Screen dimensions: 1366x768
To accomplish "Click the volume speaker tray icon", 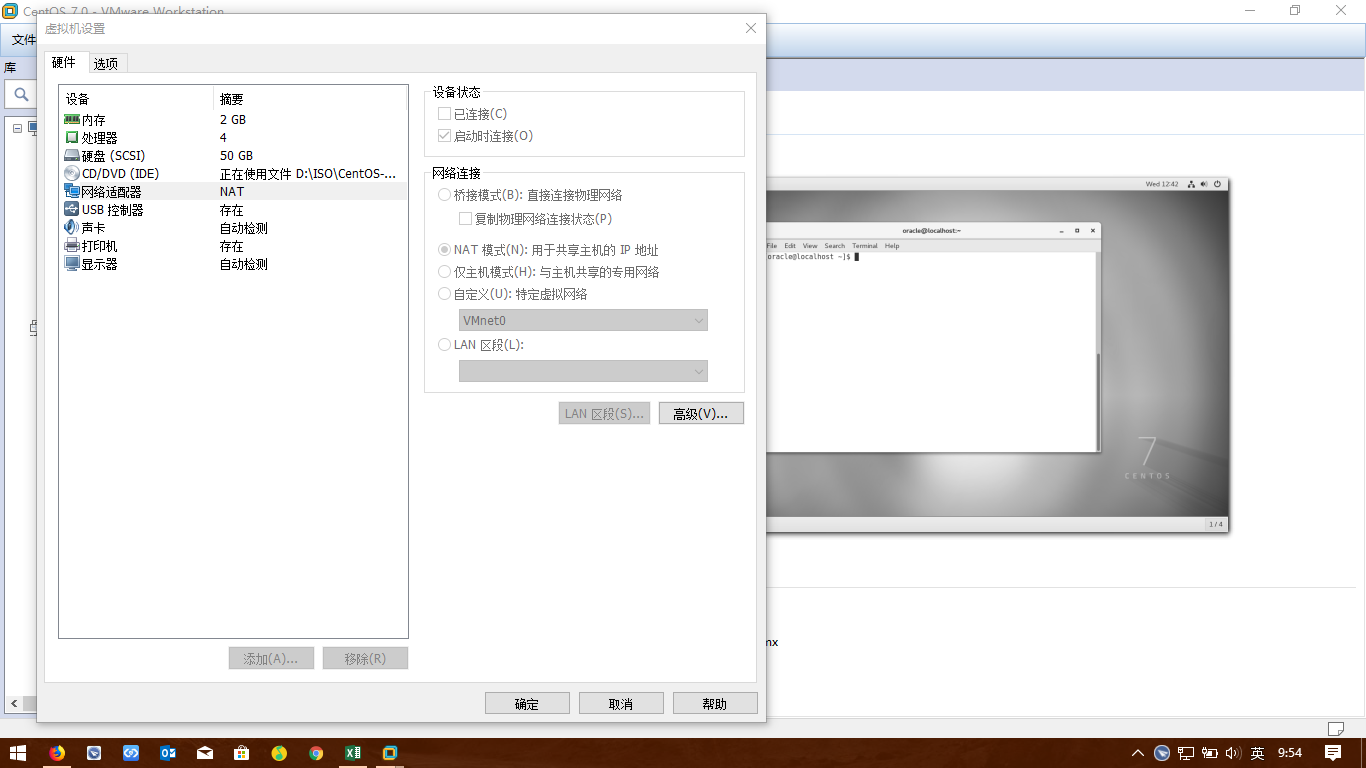I will click(x=1232, y=753).
